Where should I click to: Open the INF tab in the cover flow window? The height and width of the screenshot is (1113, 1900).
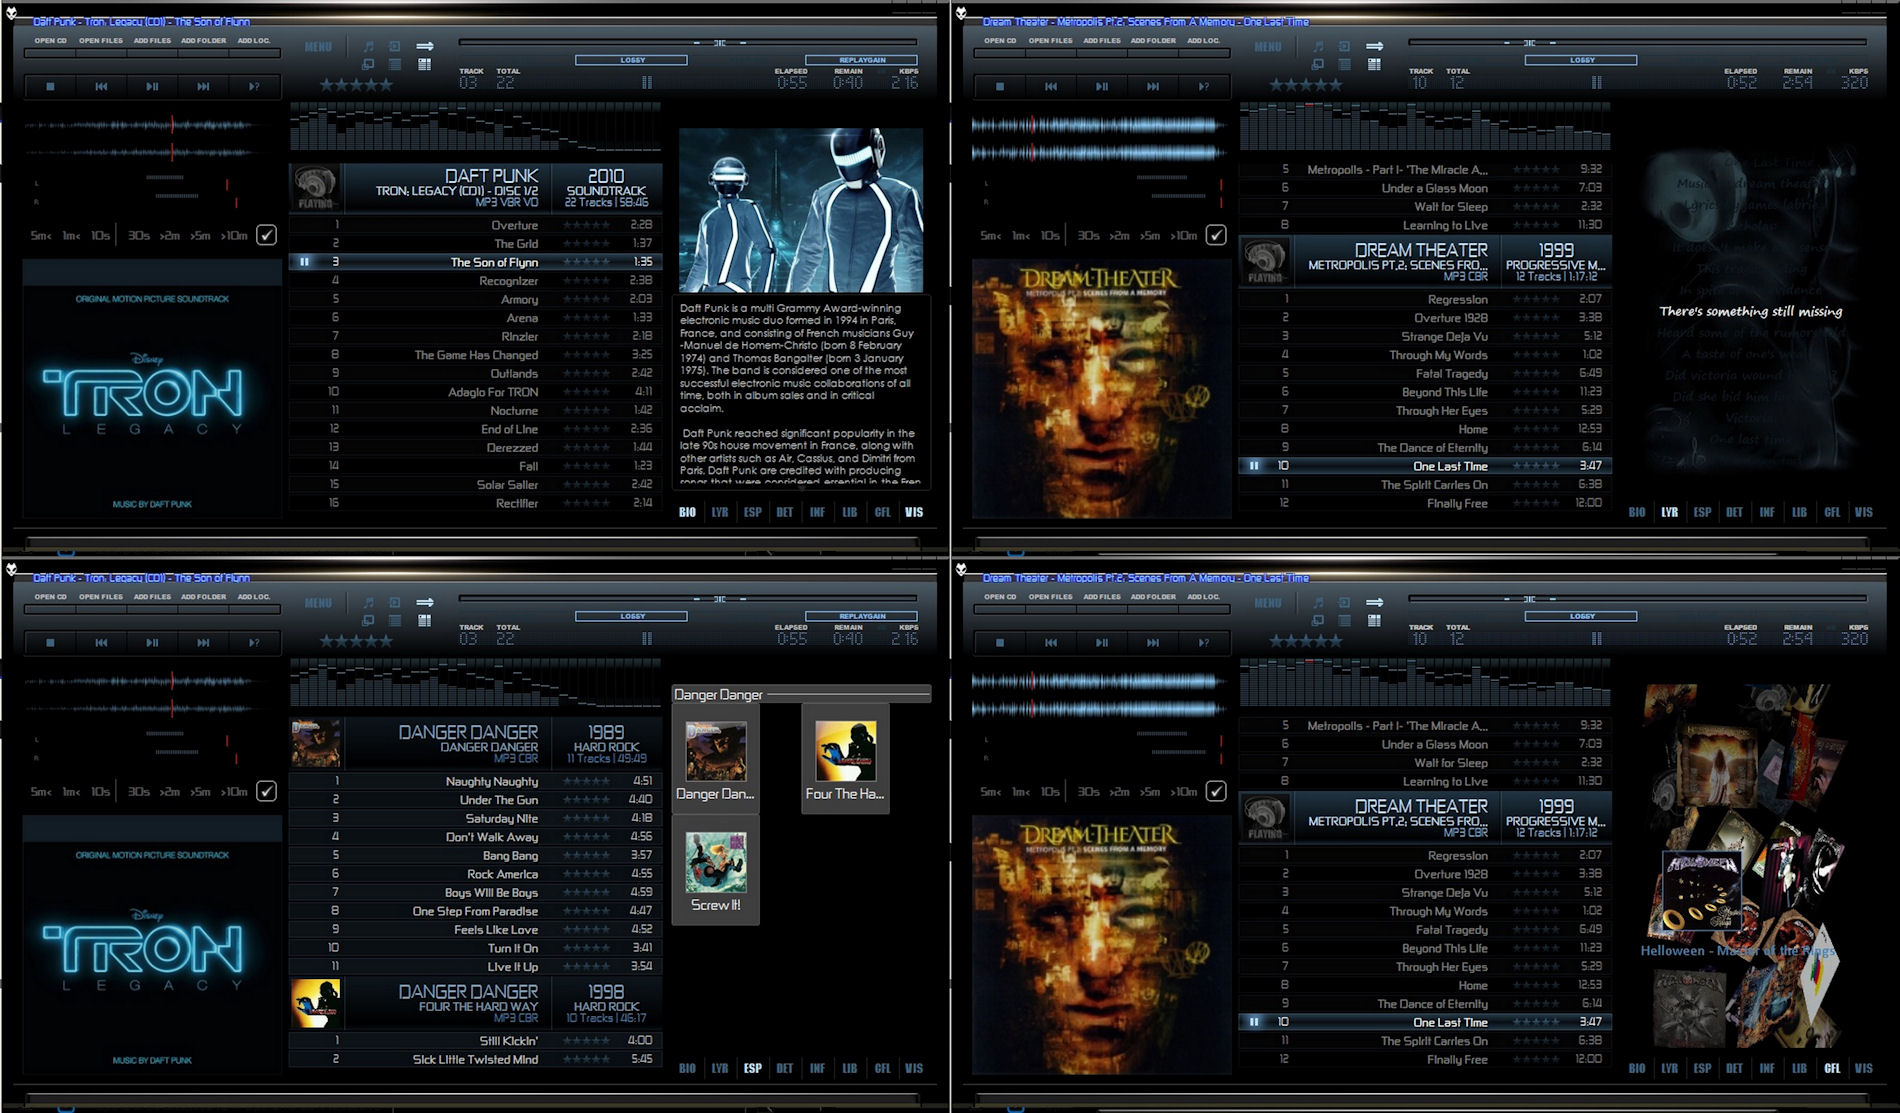pyautogui.click(x=1767, y=1068)
